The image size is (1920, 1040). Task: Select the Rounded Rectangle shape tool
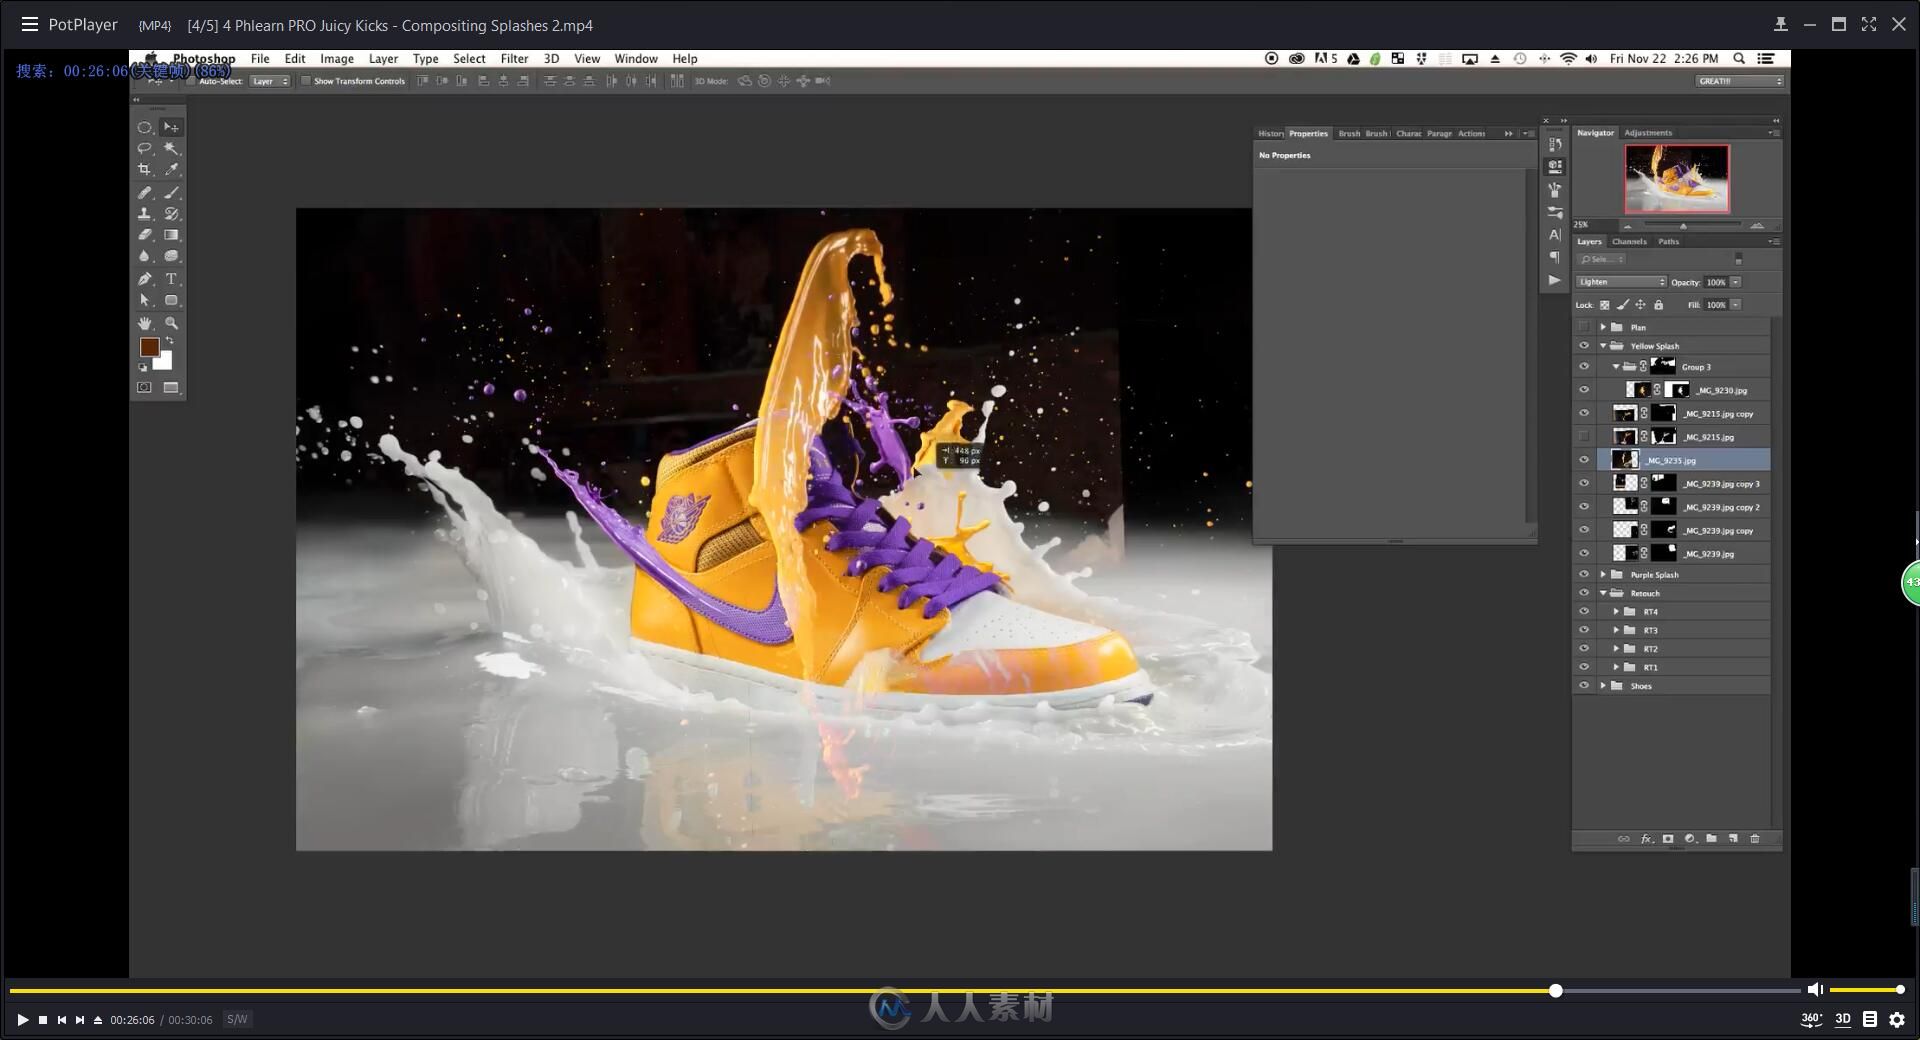[172, 300]
